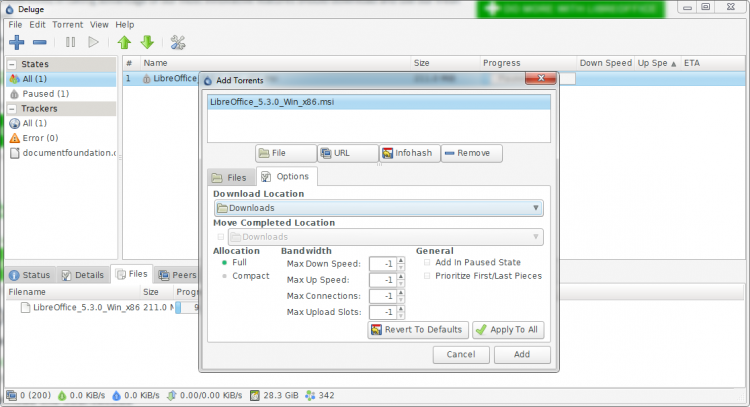Switch to Files tab in Add Torrents dialog
The width and height of the screenshot is (750, 407).
click(232, 178)
